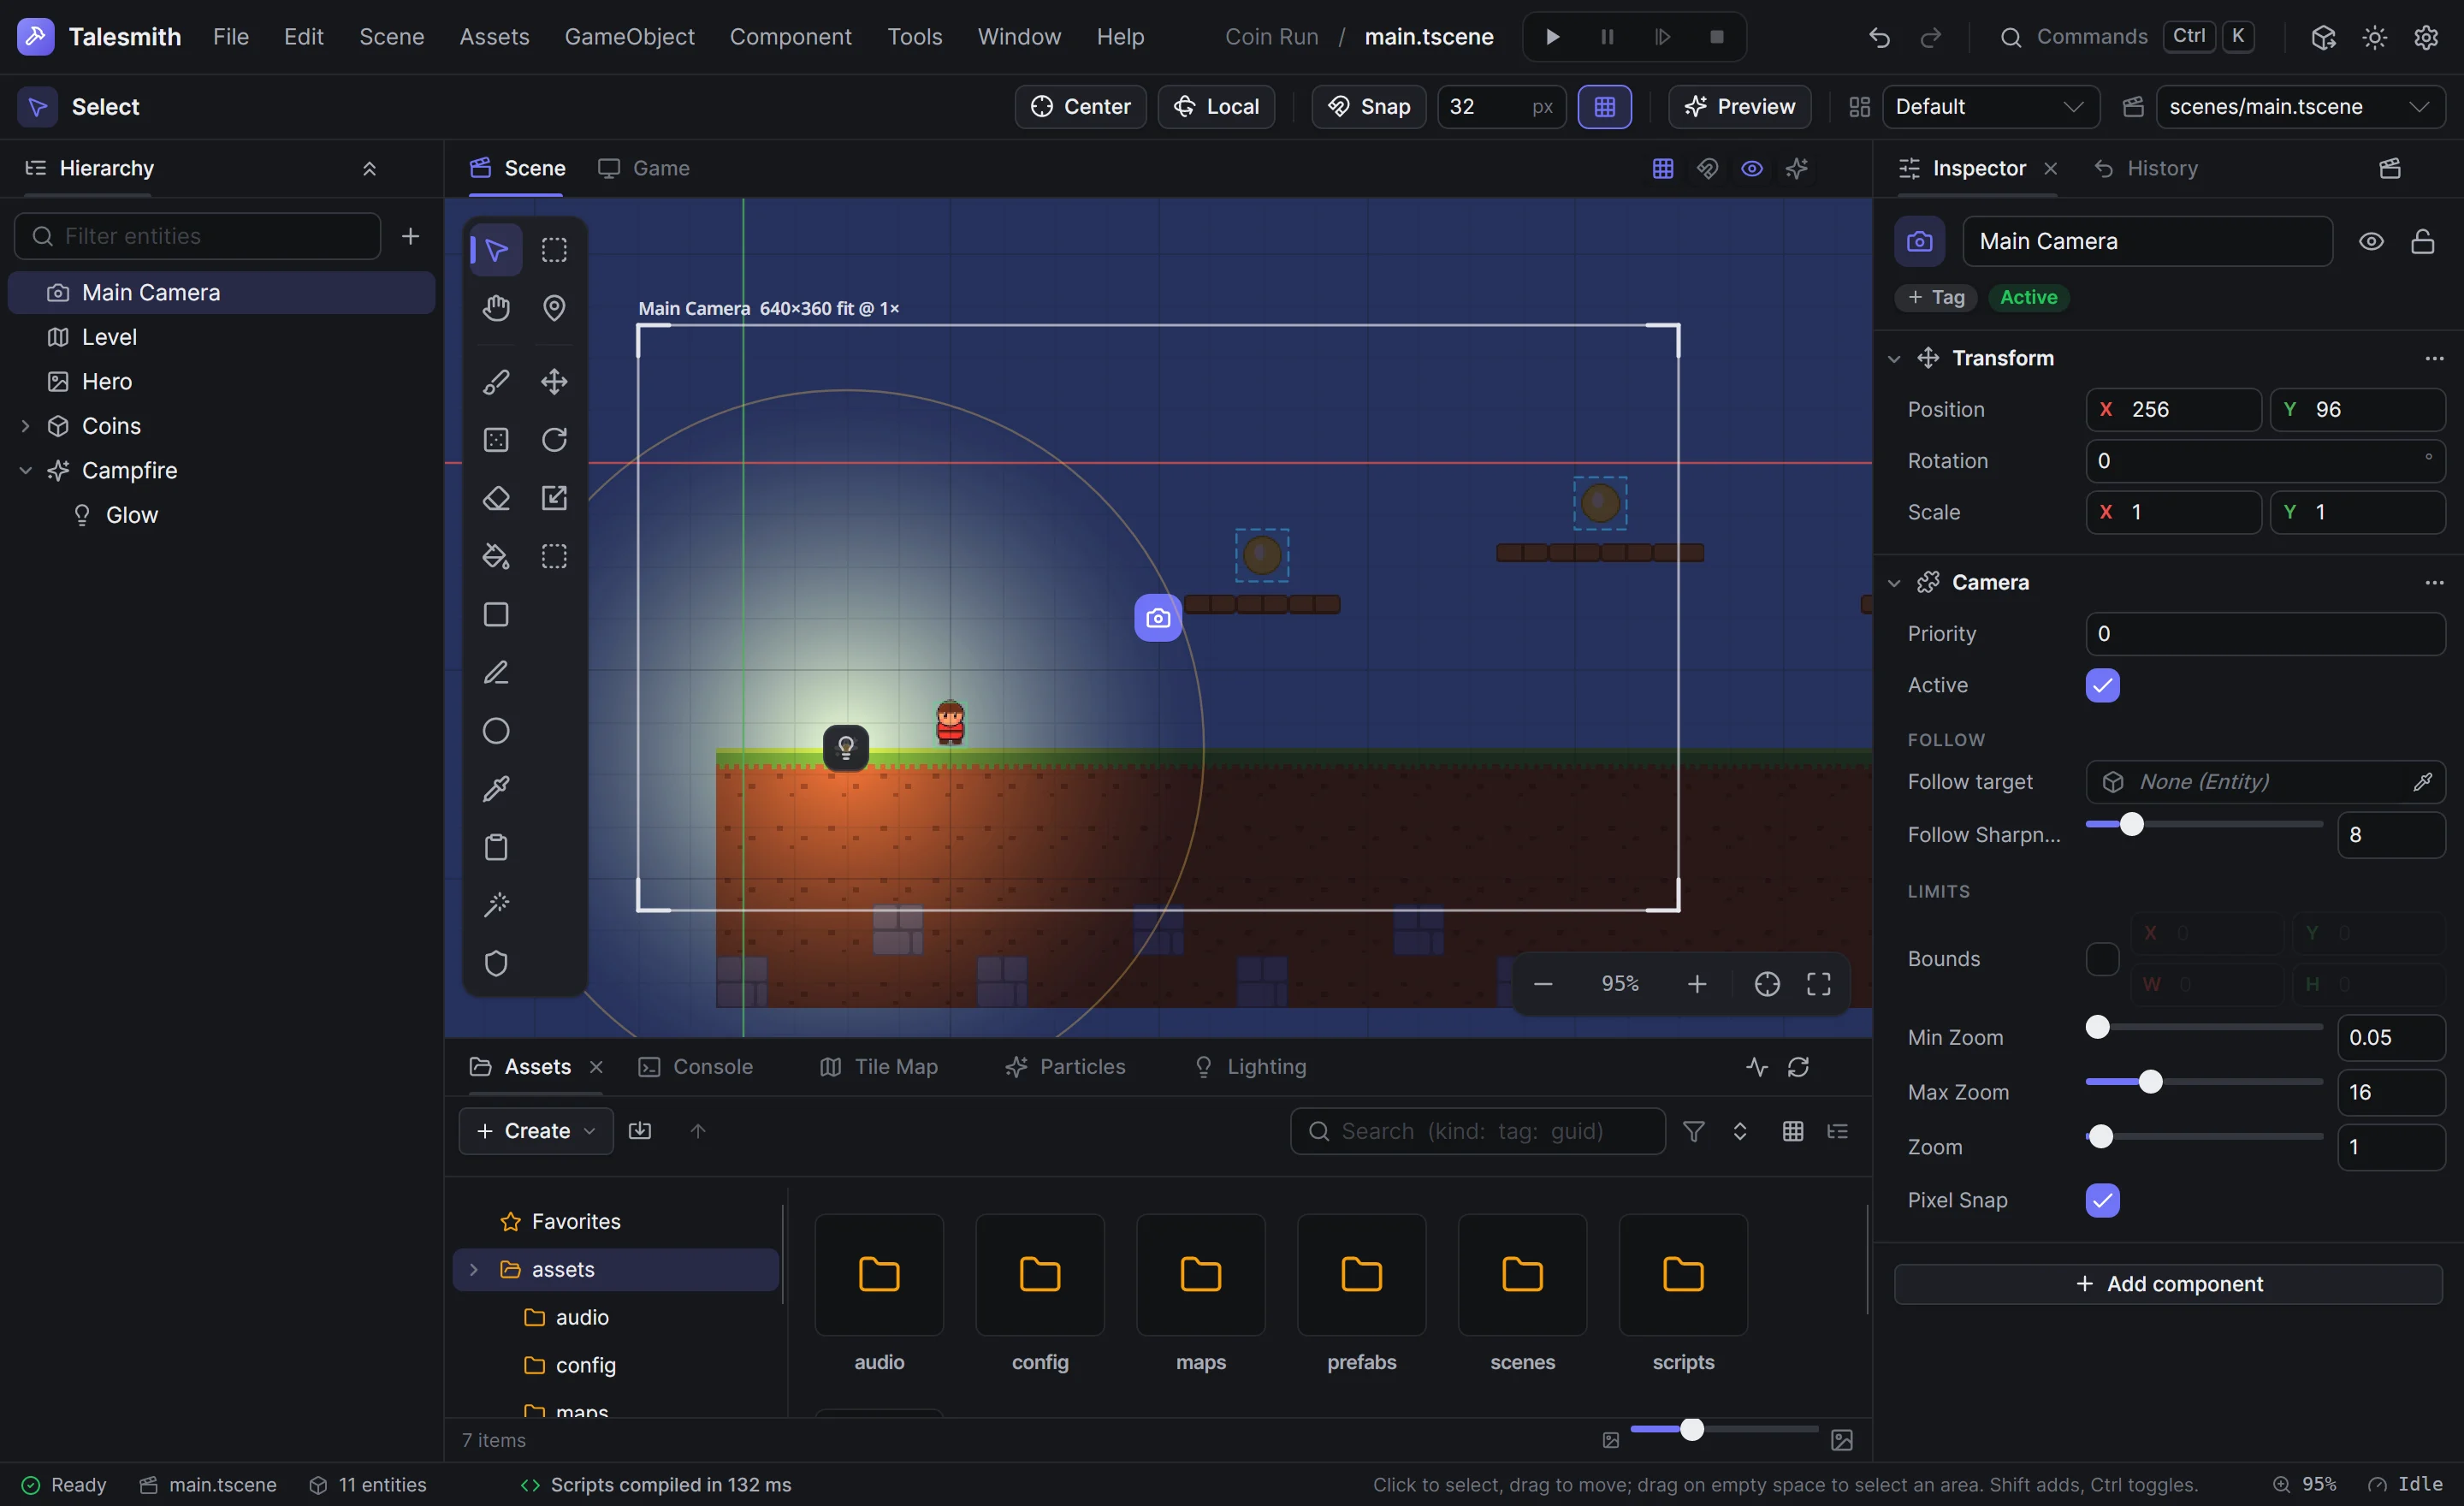
Task: Select the Brush paint tool
Action: pos(496,381)
